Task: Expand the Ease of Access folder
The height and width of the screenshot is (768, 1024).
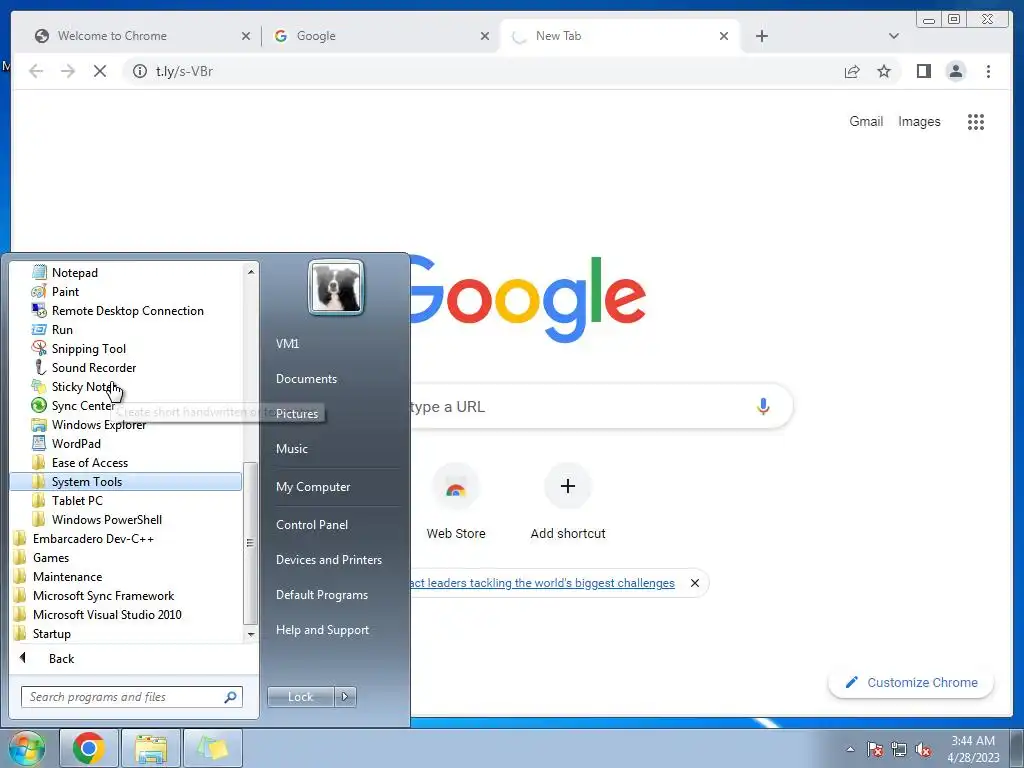Action: click(x=89, y=462)
